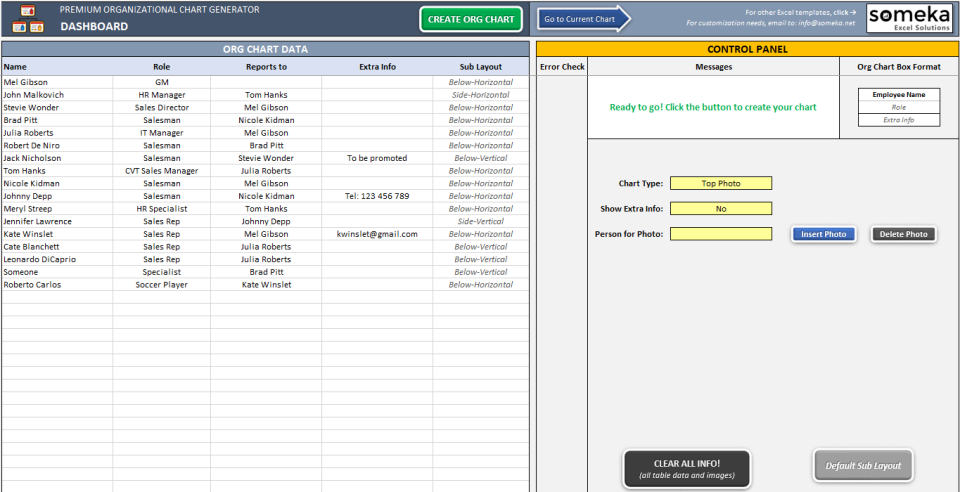Select 'Kate Winslet' in Reports to column
Screen dimensions: 960x492
266,285
